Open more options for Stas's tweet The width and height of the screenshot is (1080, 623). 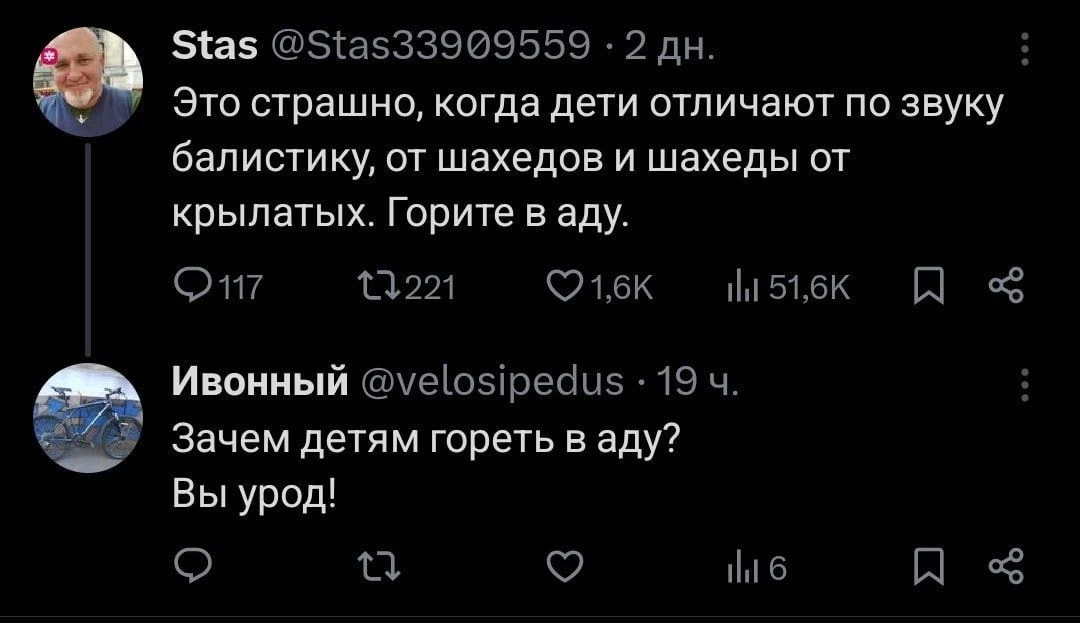[x=1024, y=52]
